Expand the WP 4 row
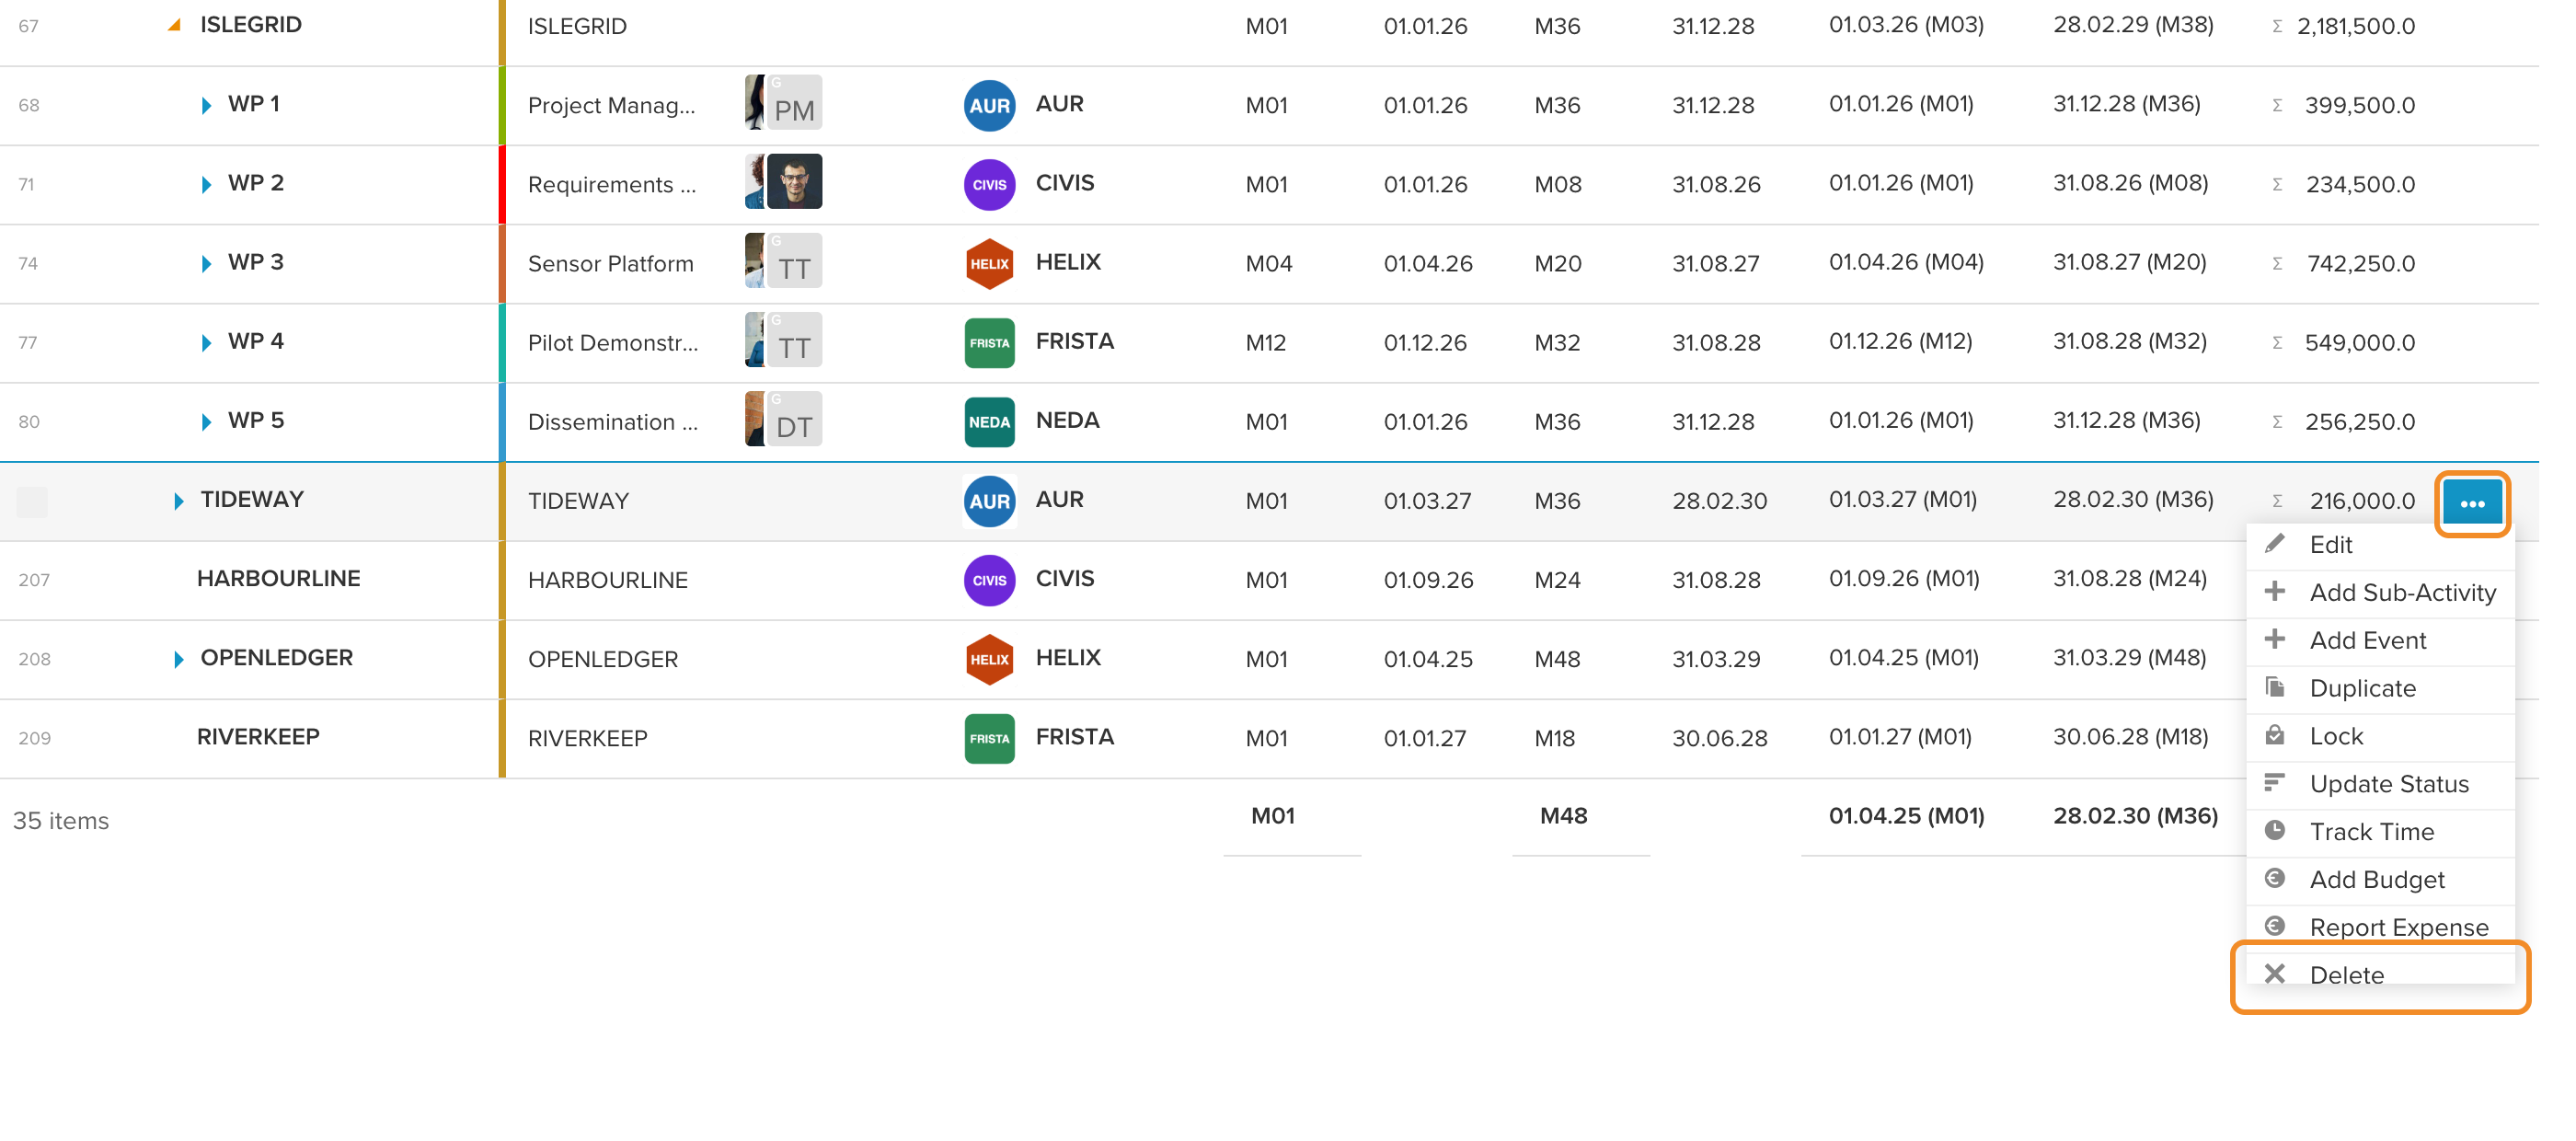The width and height of the screenshot is (2576, 1141). [x=206, y=342]
